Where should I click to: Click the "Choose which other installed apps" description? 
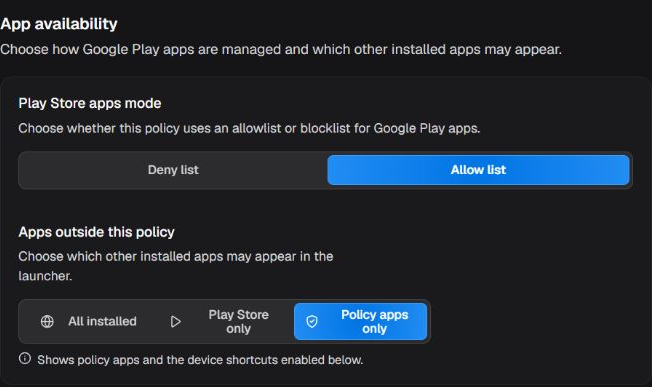[x=175, y=266]
